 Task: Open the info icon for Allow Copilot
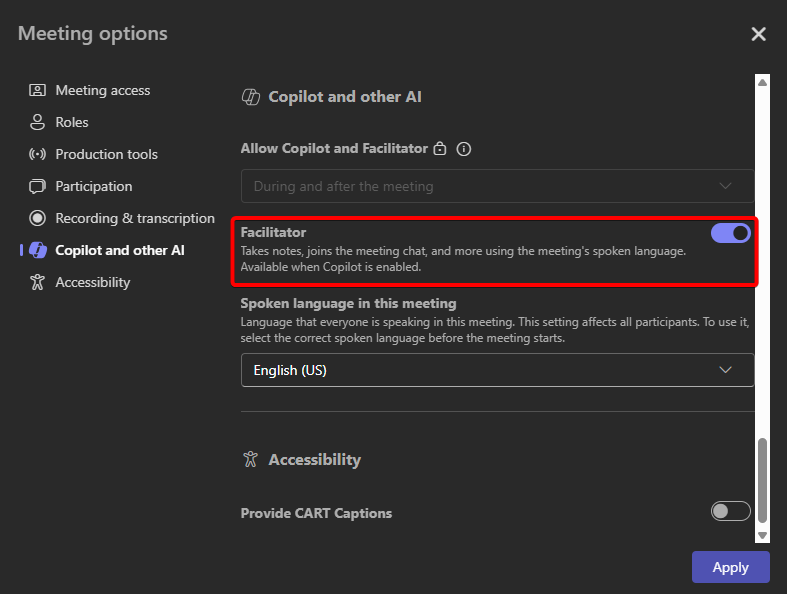464,149
